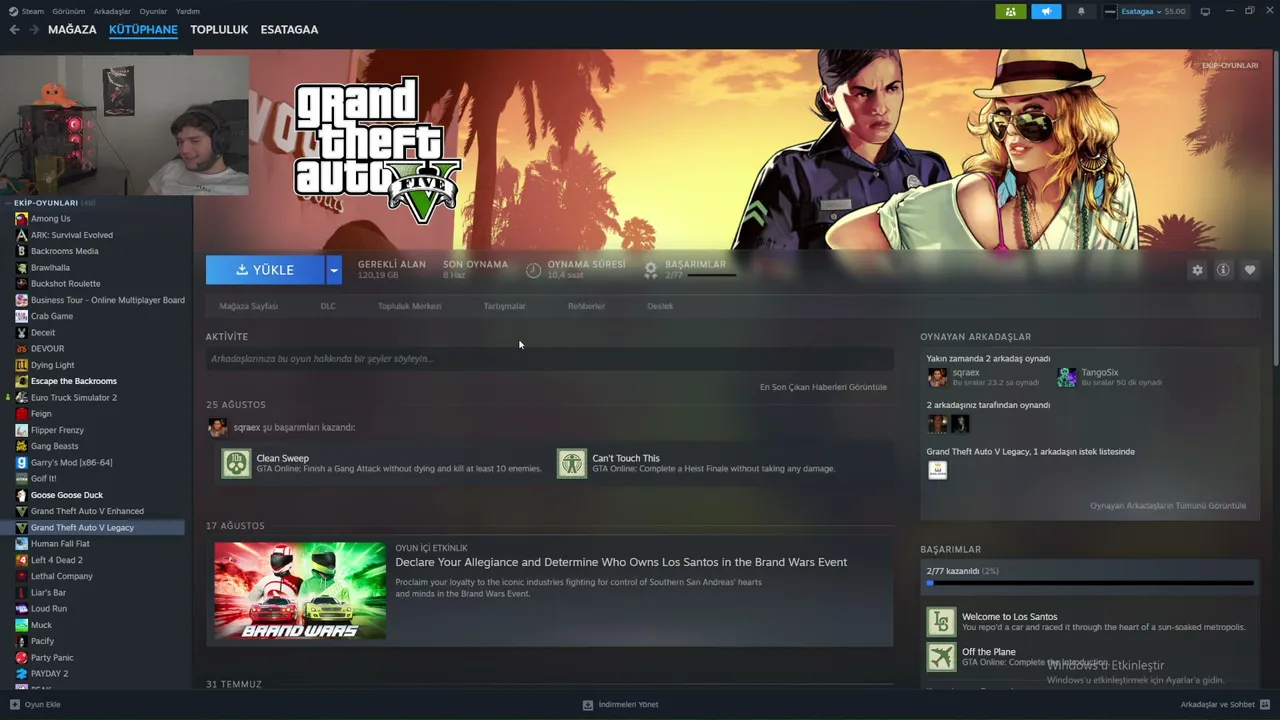Click the activity comment input field
Screen dimensions: 1280x720
549,359
